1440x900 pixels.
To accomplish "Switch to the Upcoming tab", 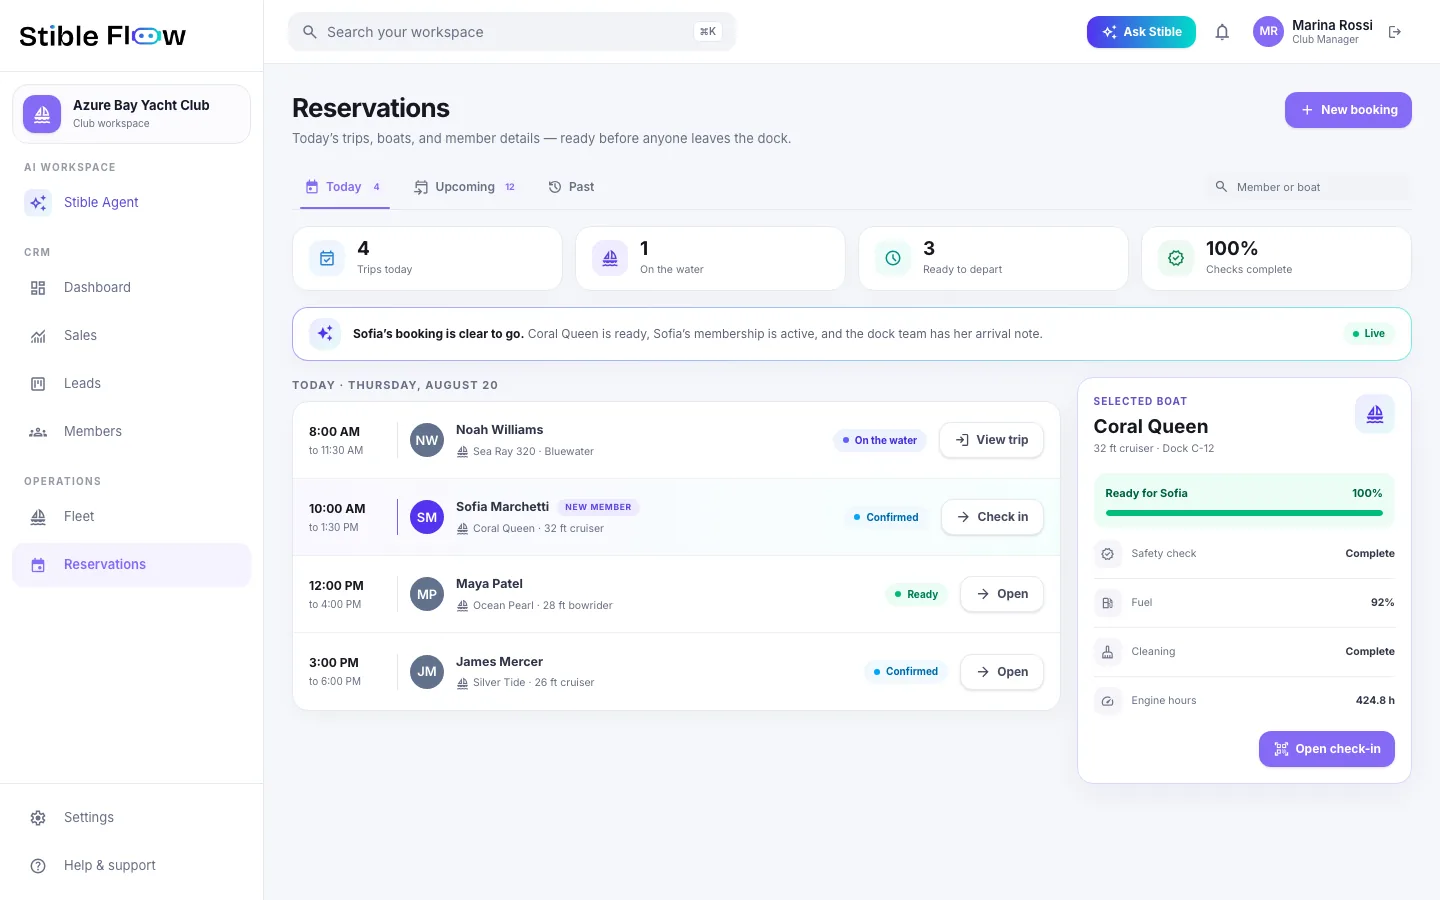I will pyautogui.click(x=465, y=187).
